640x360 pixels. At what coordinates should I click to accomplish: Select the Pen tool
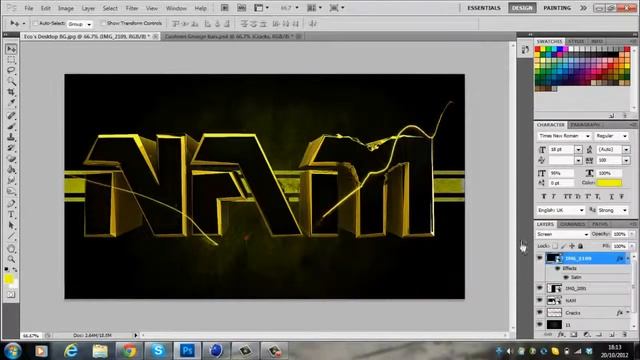11,204
